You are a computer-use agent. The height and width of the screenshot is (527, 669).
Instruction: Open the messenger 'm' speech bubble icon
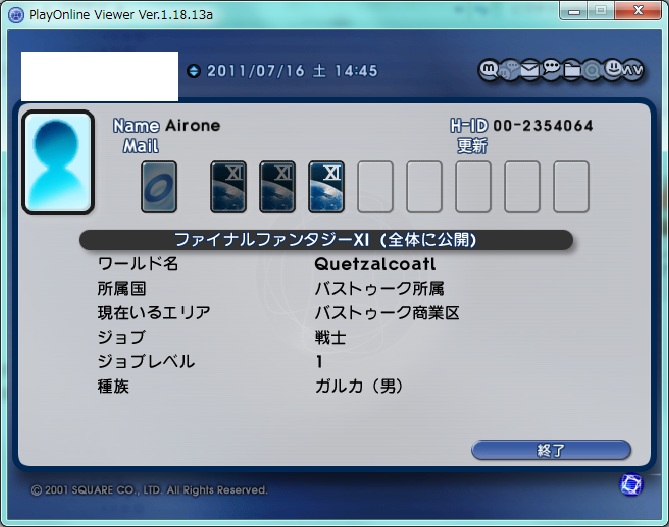(x=489, y=69)
